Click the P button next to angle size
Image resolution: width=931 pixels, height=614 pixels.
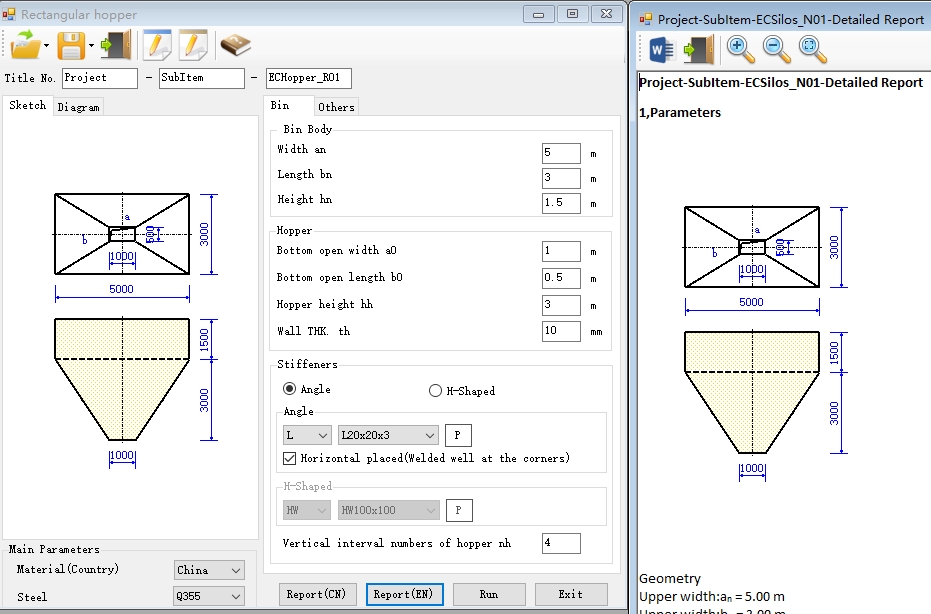coord(458,435)
